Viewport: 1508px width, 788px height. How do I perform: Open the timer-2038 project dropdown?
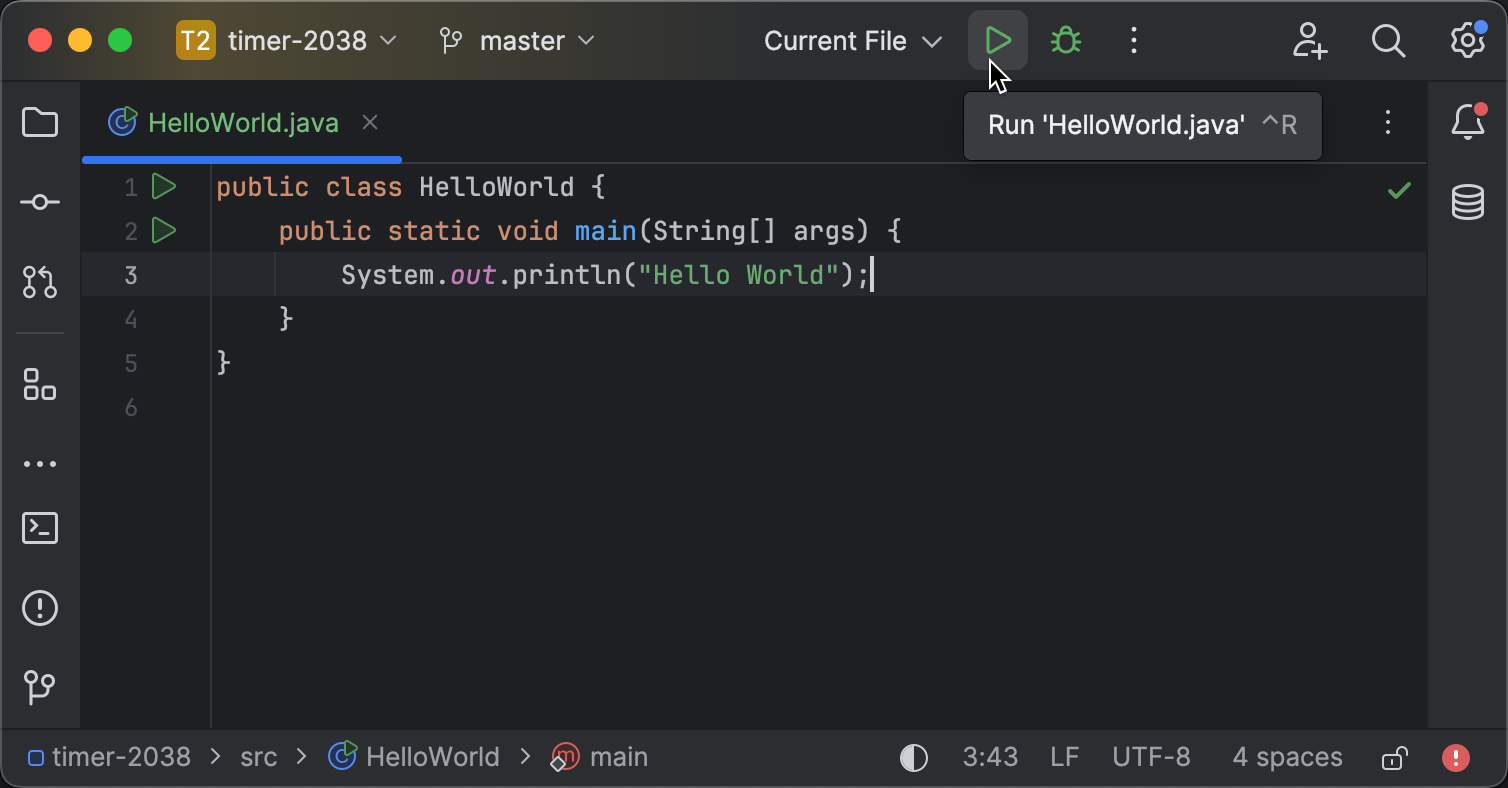click(x=300, y=41)
